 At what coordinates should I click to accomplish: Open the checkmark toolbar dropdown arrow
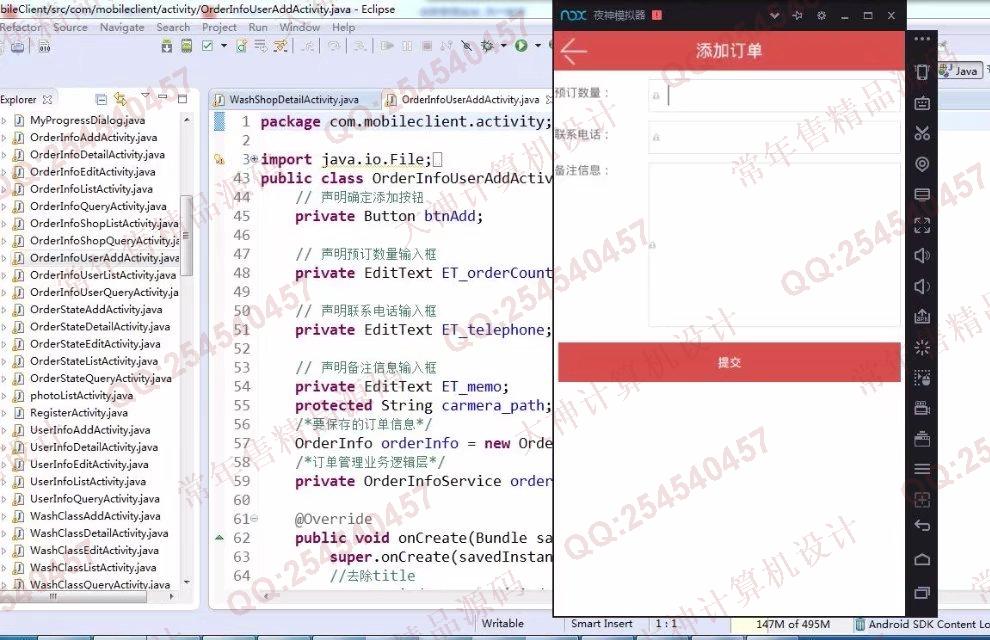click(x=224, y=45)
